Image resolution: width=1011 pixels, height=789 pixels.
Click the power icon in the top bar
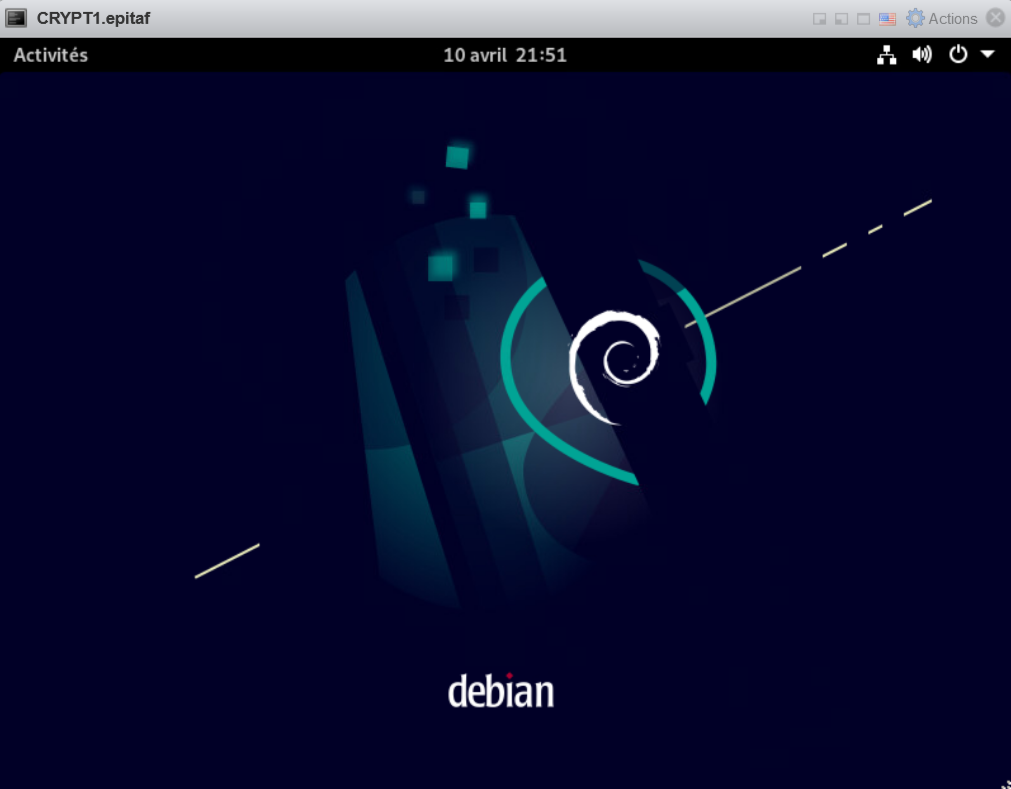click(958, 55)
